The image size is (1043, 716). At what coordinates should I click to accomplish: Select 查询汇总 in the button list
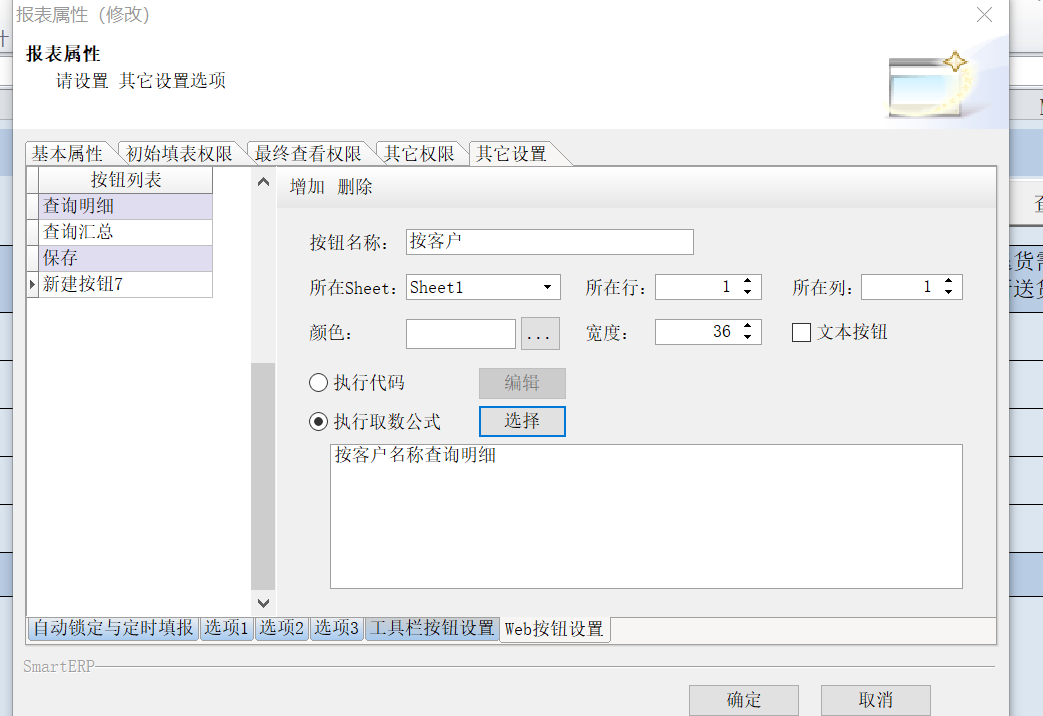[x=126, y=232]
